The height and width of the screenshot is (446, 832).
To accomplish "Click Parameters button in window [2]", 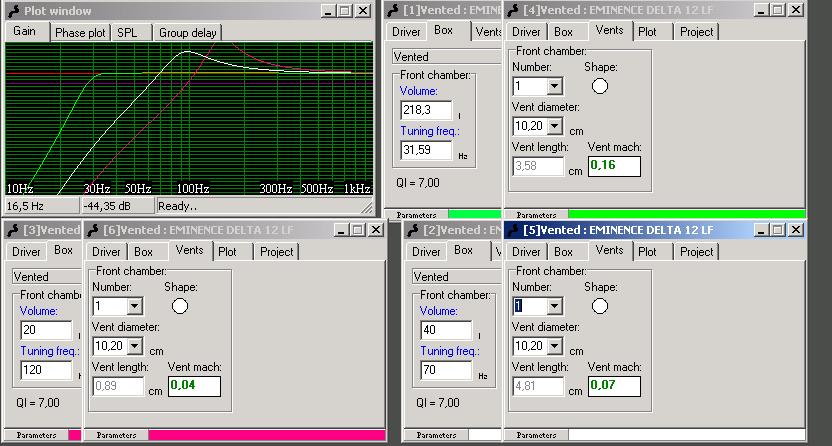I will (x=437, y=435).
